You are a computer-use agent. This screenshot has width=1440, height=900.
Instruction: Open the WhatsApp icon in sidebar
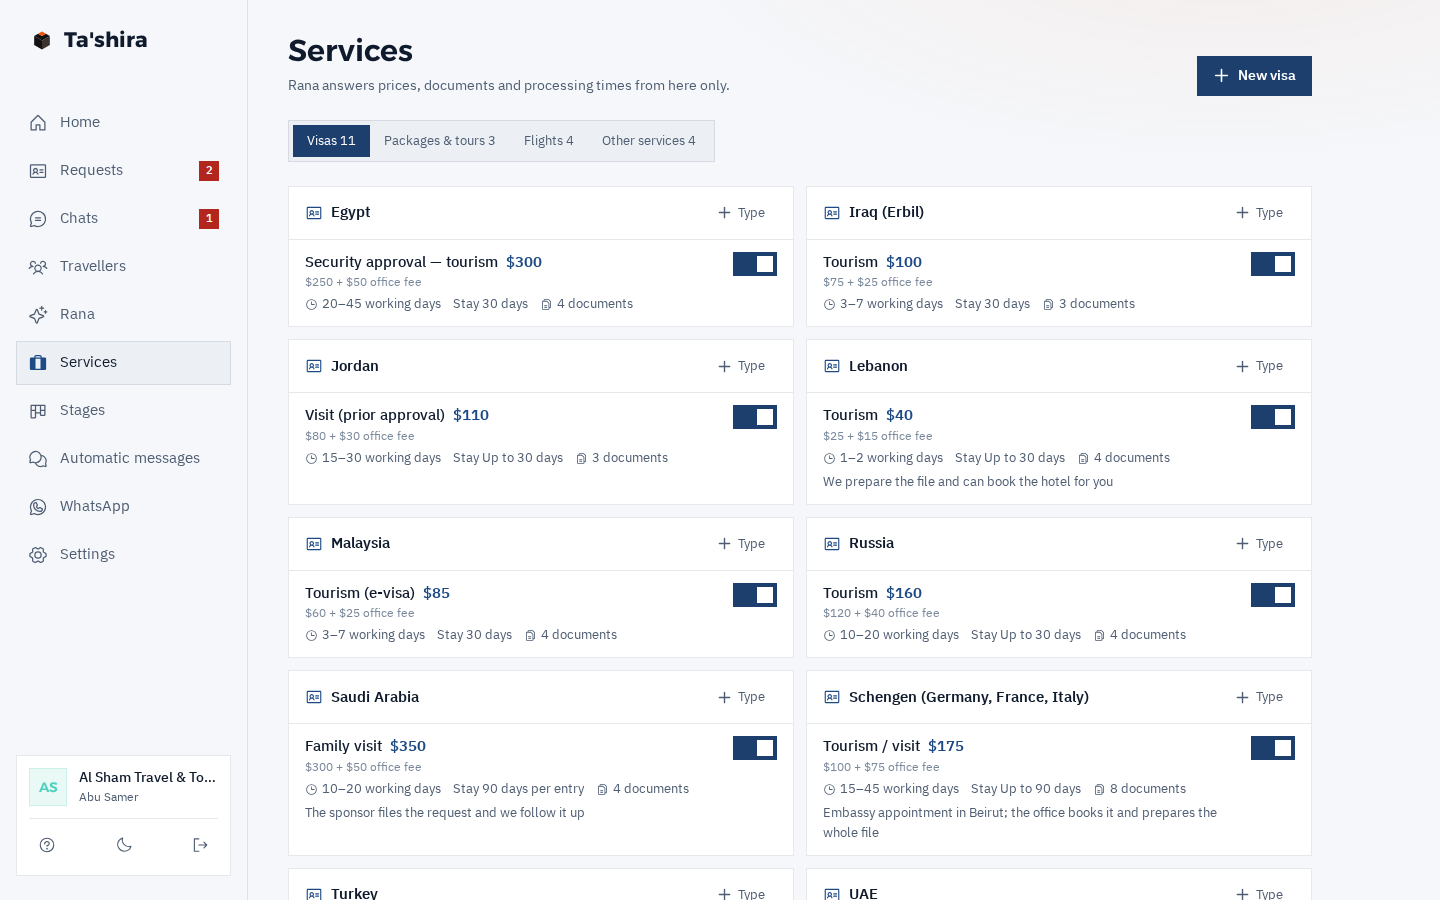click(38, 507)
